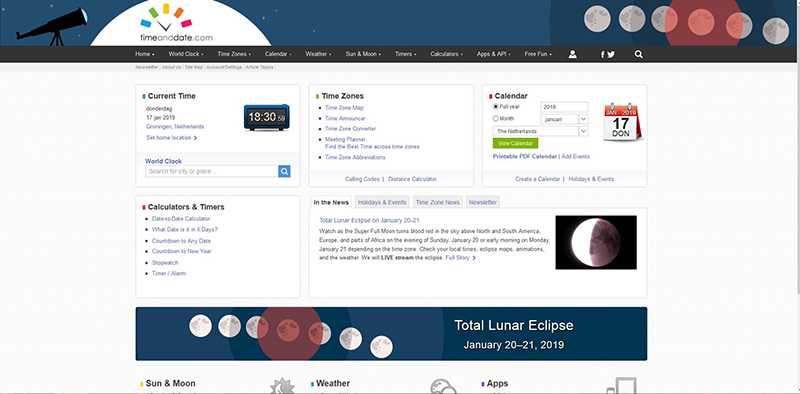Open Printable PDF Calendar link

pos(524,157)
